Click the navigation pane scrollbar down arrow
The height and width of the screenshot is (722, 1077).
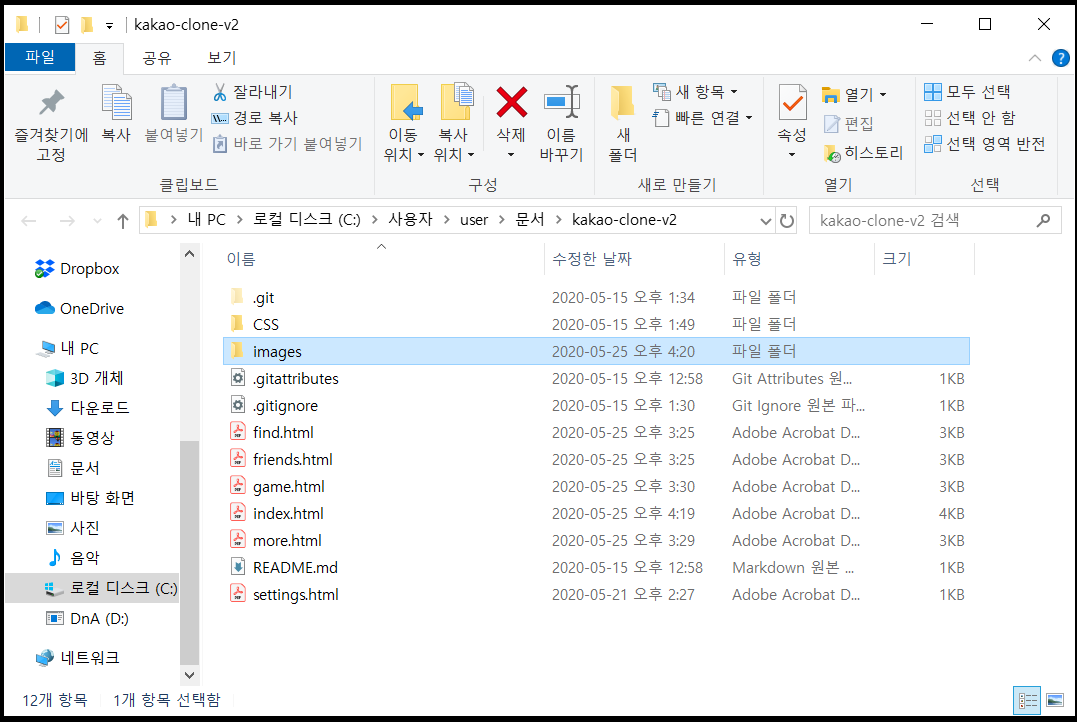(190, 675)
